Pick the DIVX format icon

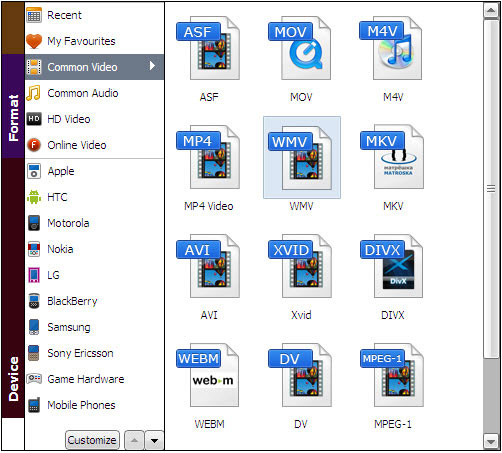392,266
